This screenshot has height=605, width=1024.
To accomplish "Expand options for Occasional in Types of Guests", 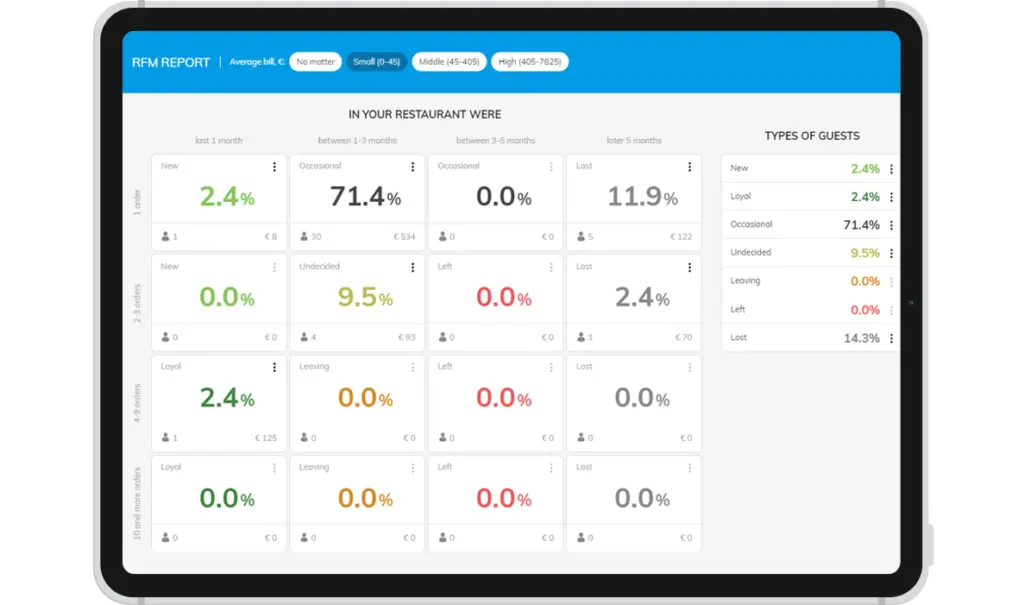I will click(x=891, y=225).
